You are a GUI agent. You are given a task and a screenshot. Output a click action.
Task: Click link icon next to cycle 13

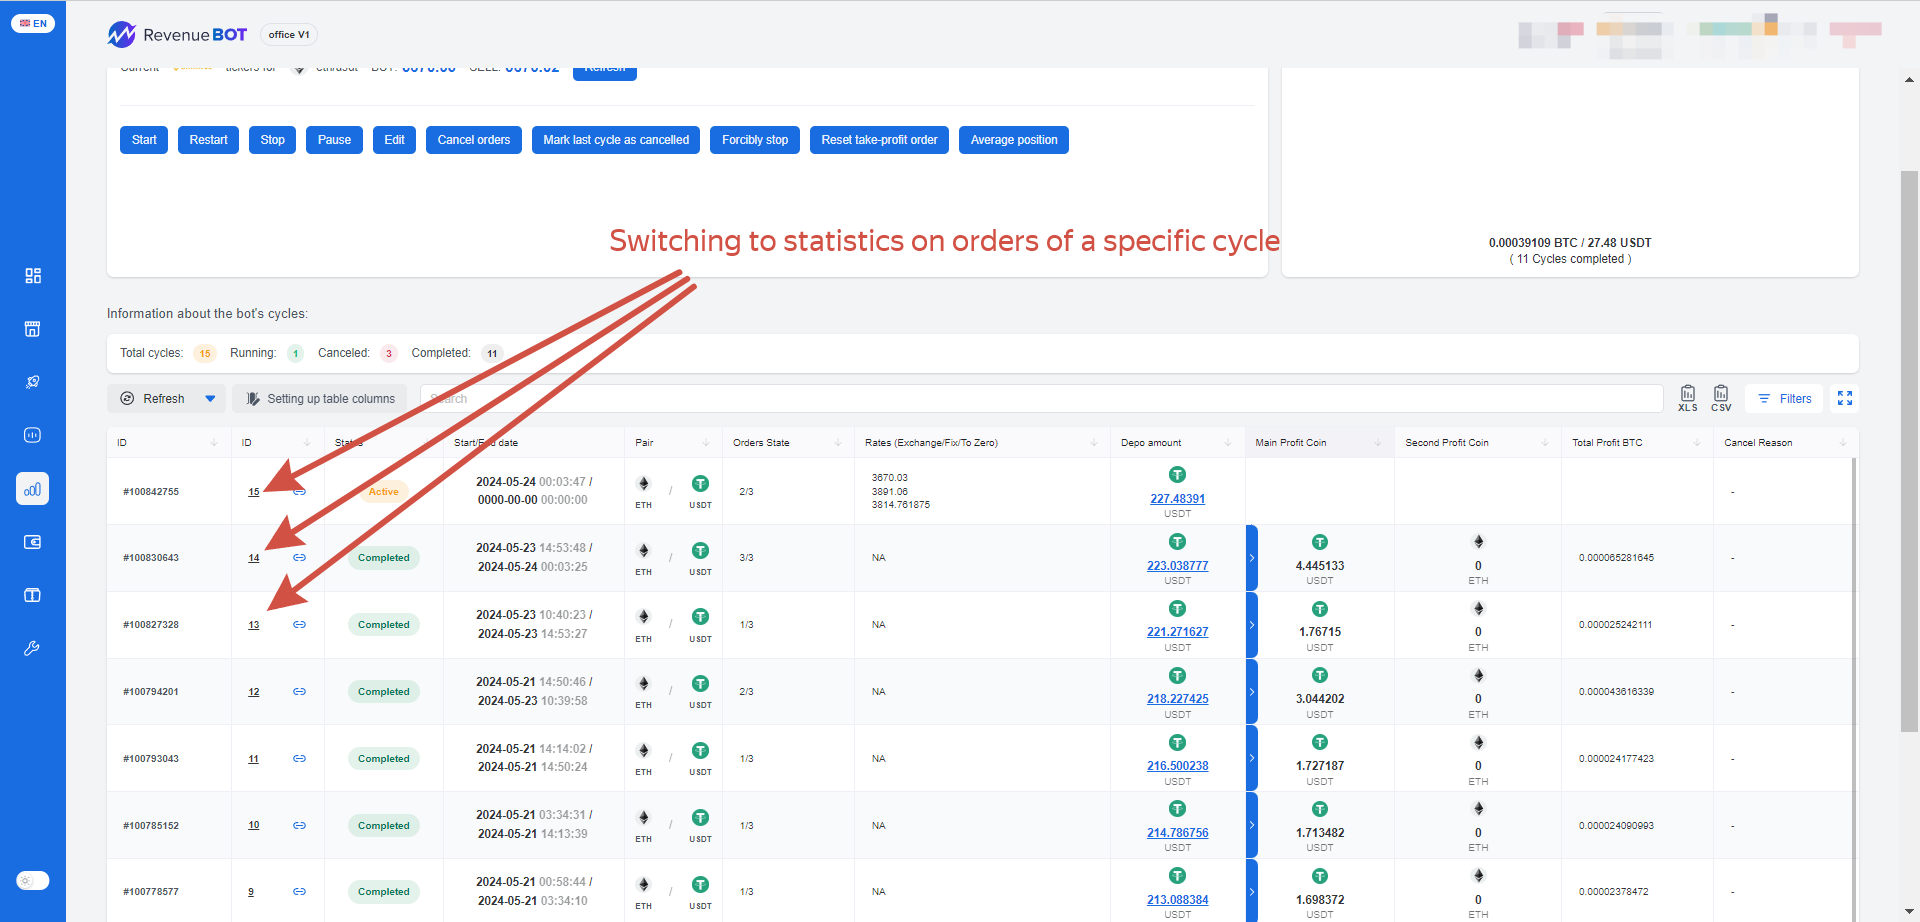[x=299, y=625]
